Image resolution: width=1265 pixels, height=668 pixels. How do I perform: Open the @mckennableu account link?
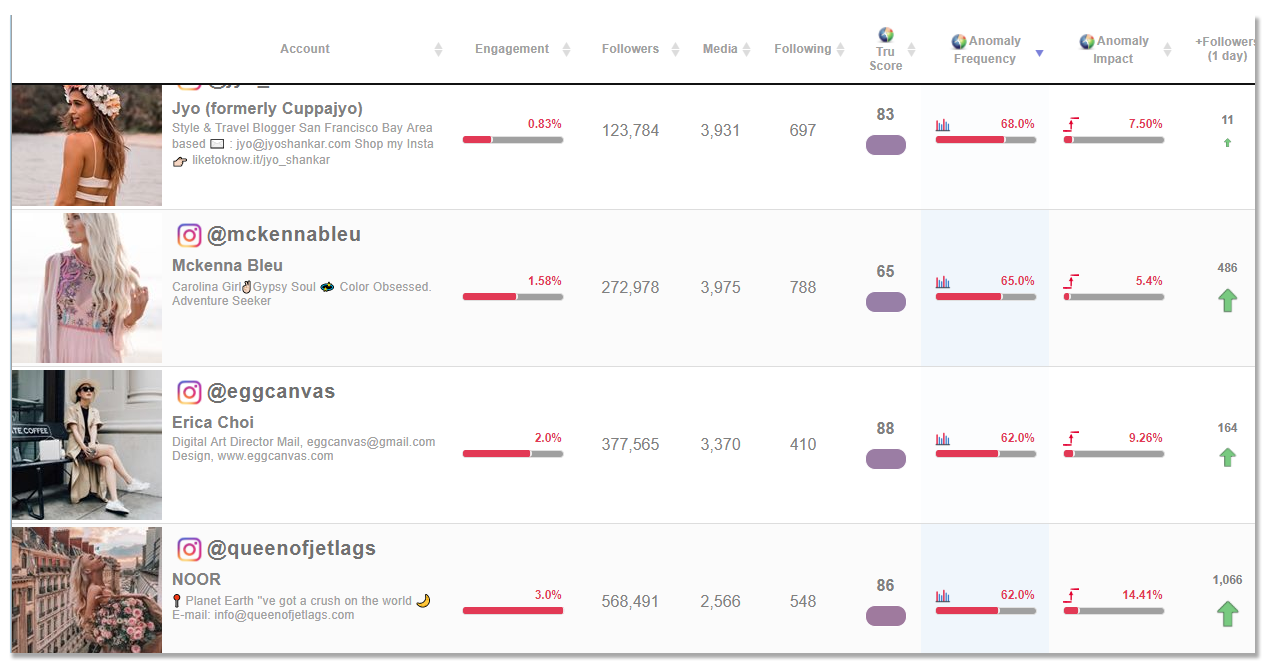pyautogui.click(x=284, y=235)
